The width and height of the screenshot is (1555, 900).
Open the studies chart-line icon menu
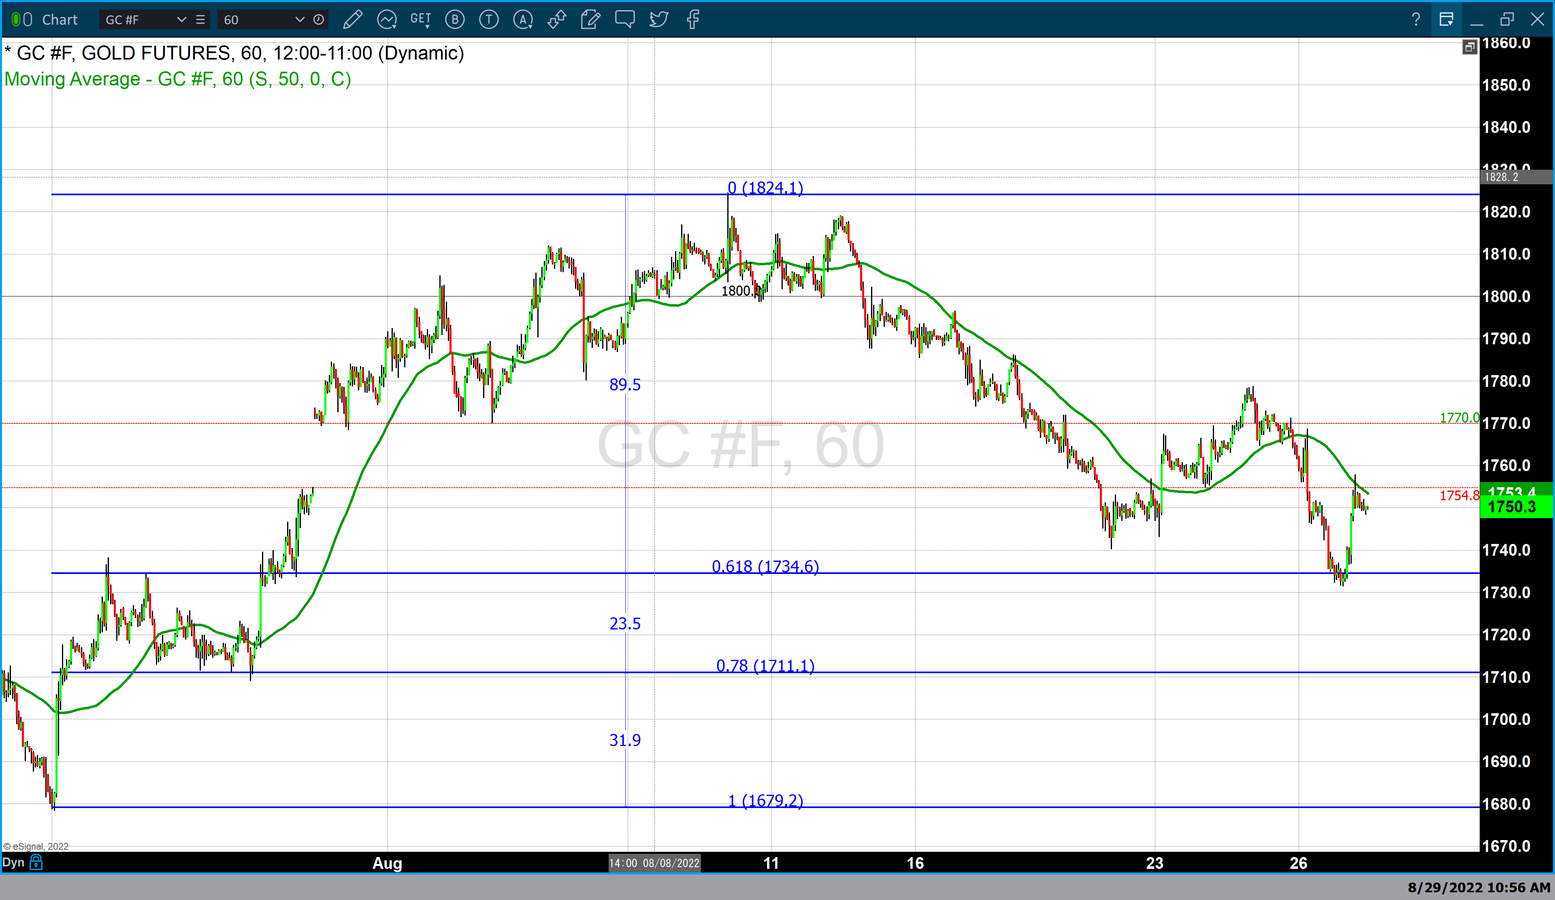click(x=387, y=19)
